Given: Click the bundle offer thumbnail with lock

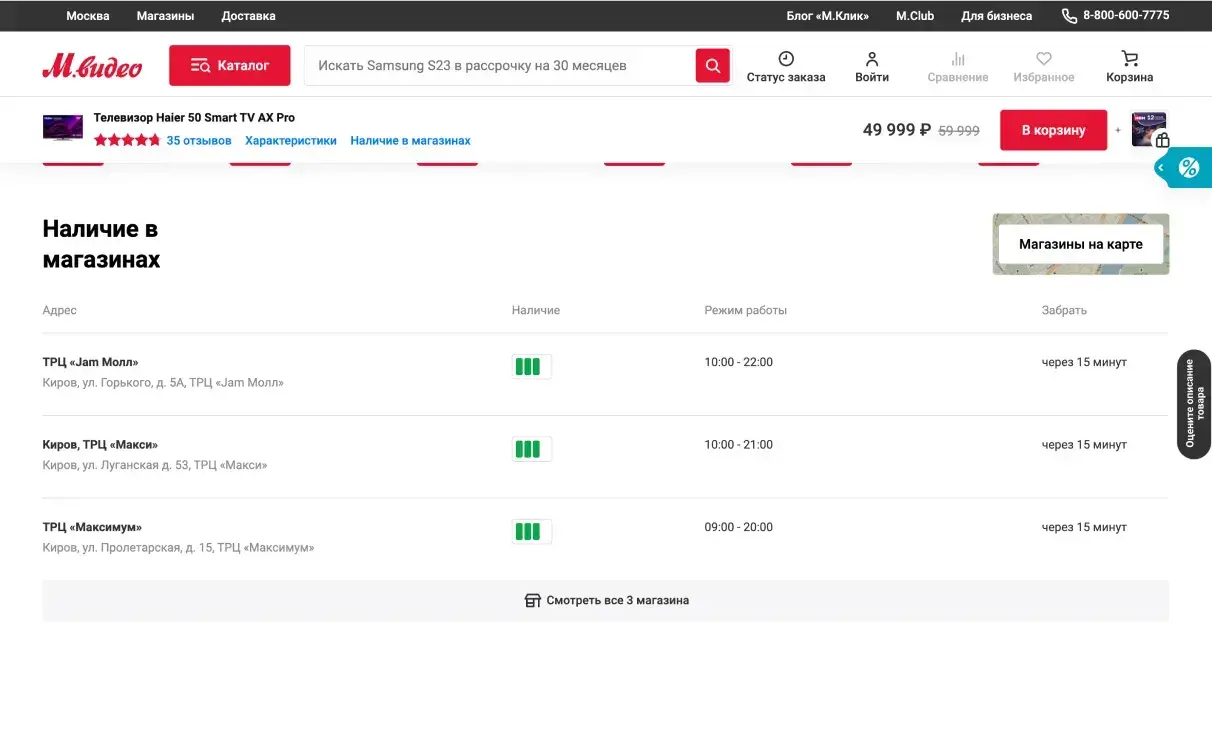Looking at the screenshot, I should coord(1149,130).
